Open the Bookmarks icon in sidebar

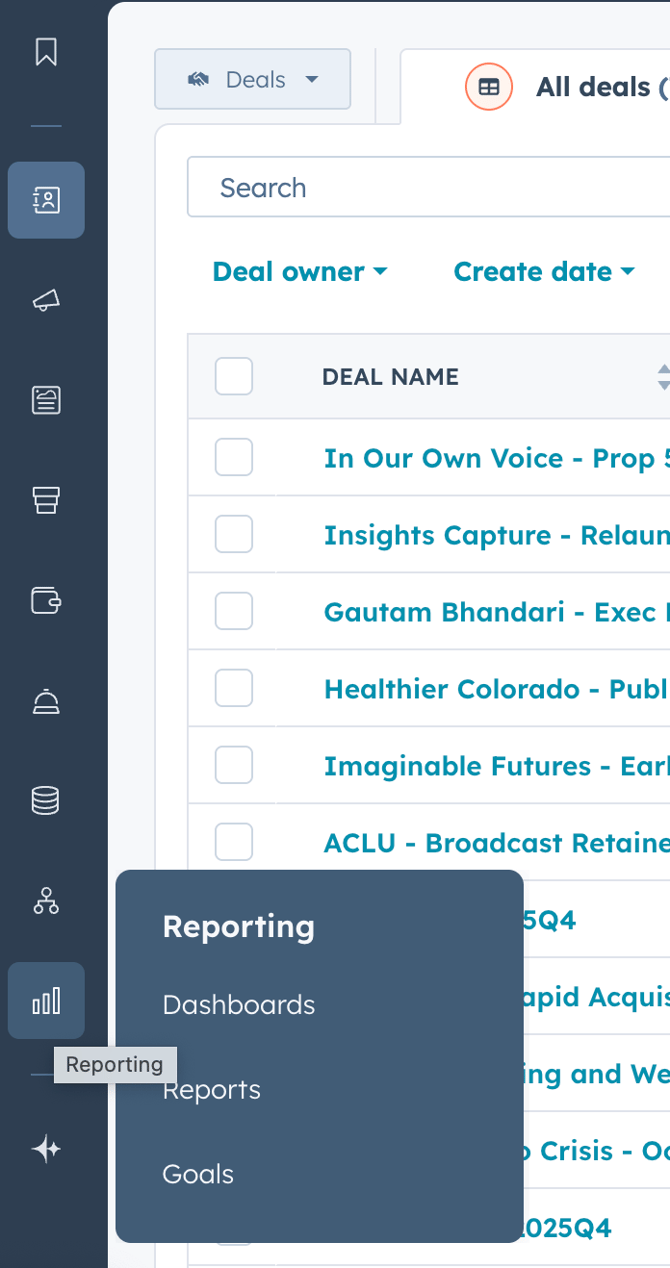46,52
